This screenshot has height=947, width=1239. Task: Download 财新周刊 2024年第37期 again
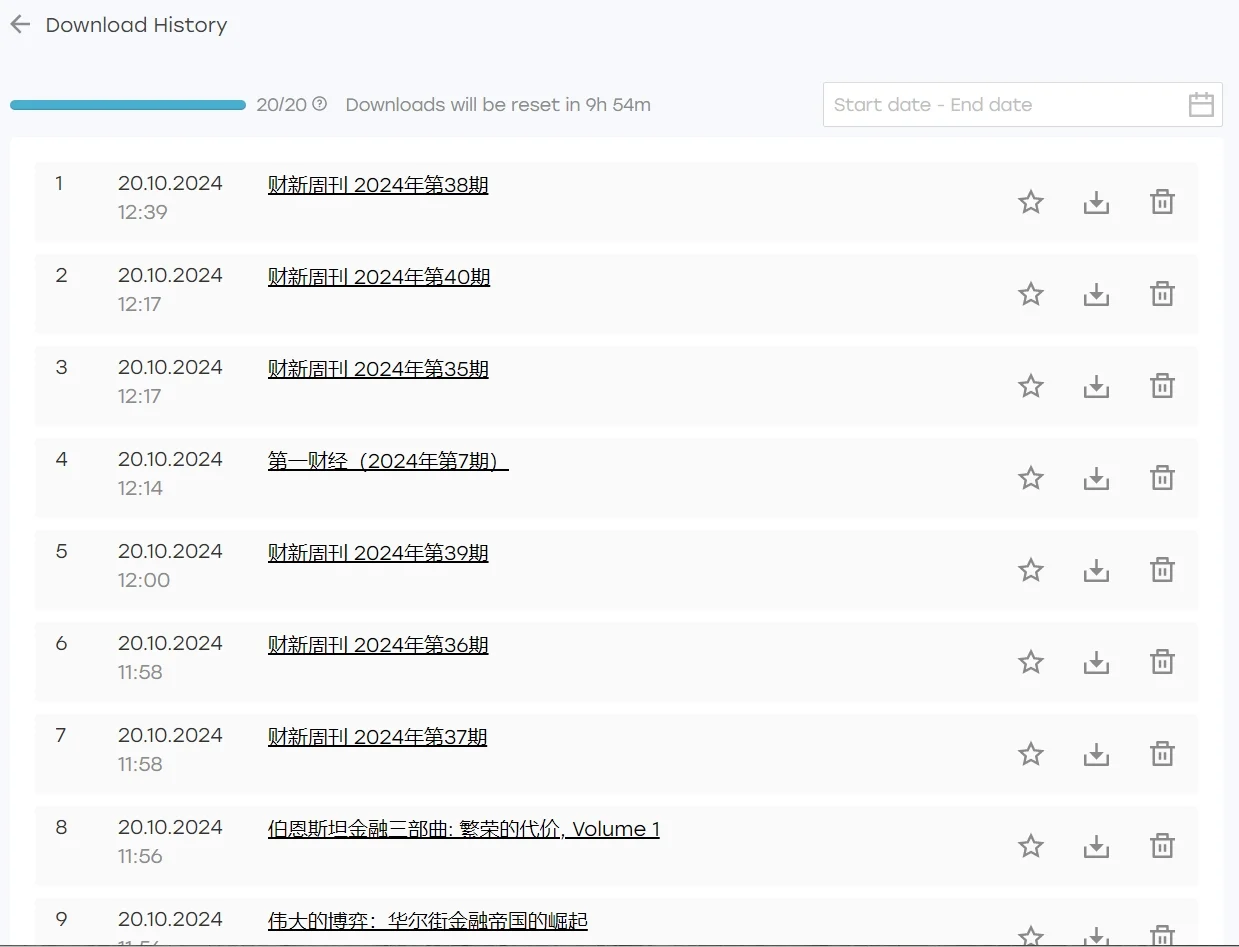click(x=1097, y=754)
